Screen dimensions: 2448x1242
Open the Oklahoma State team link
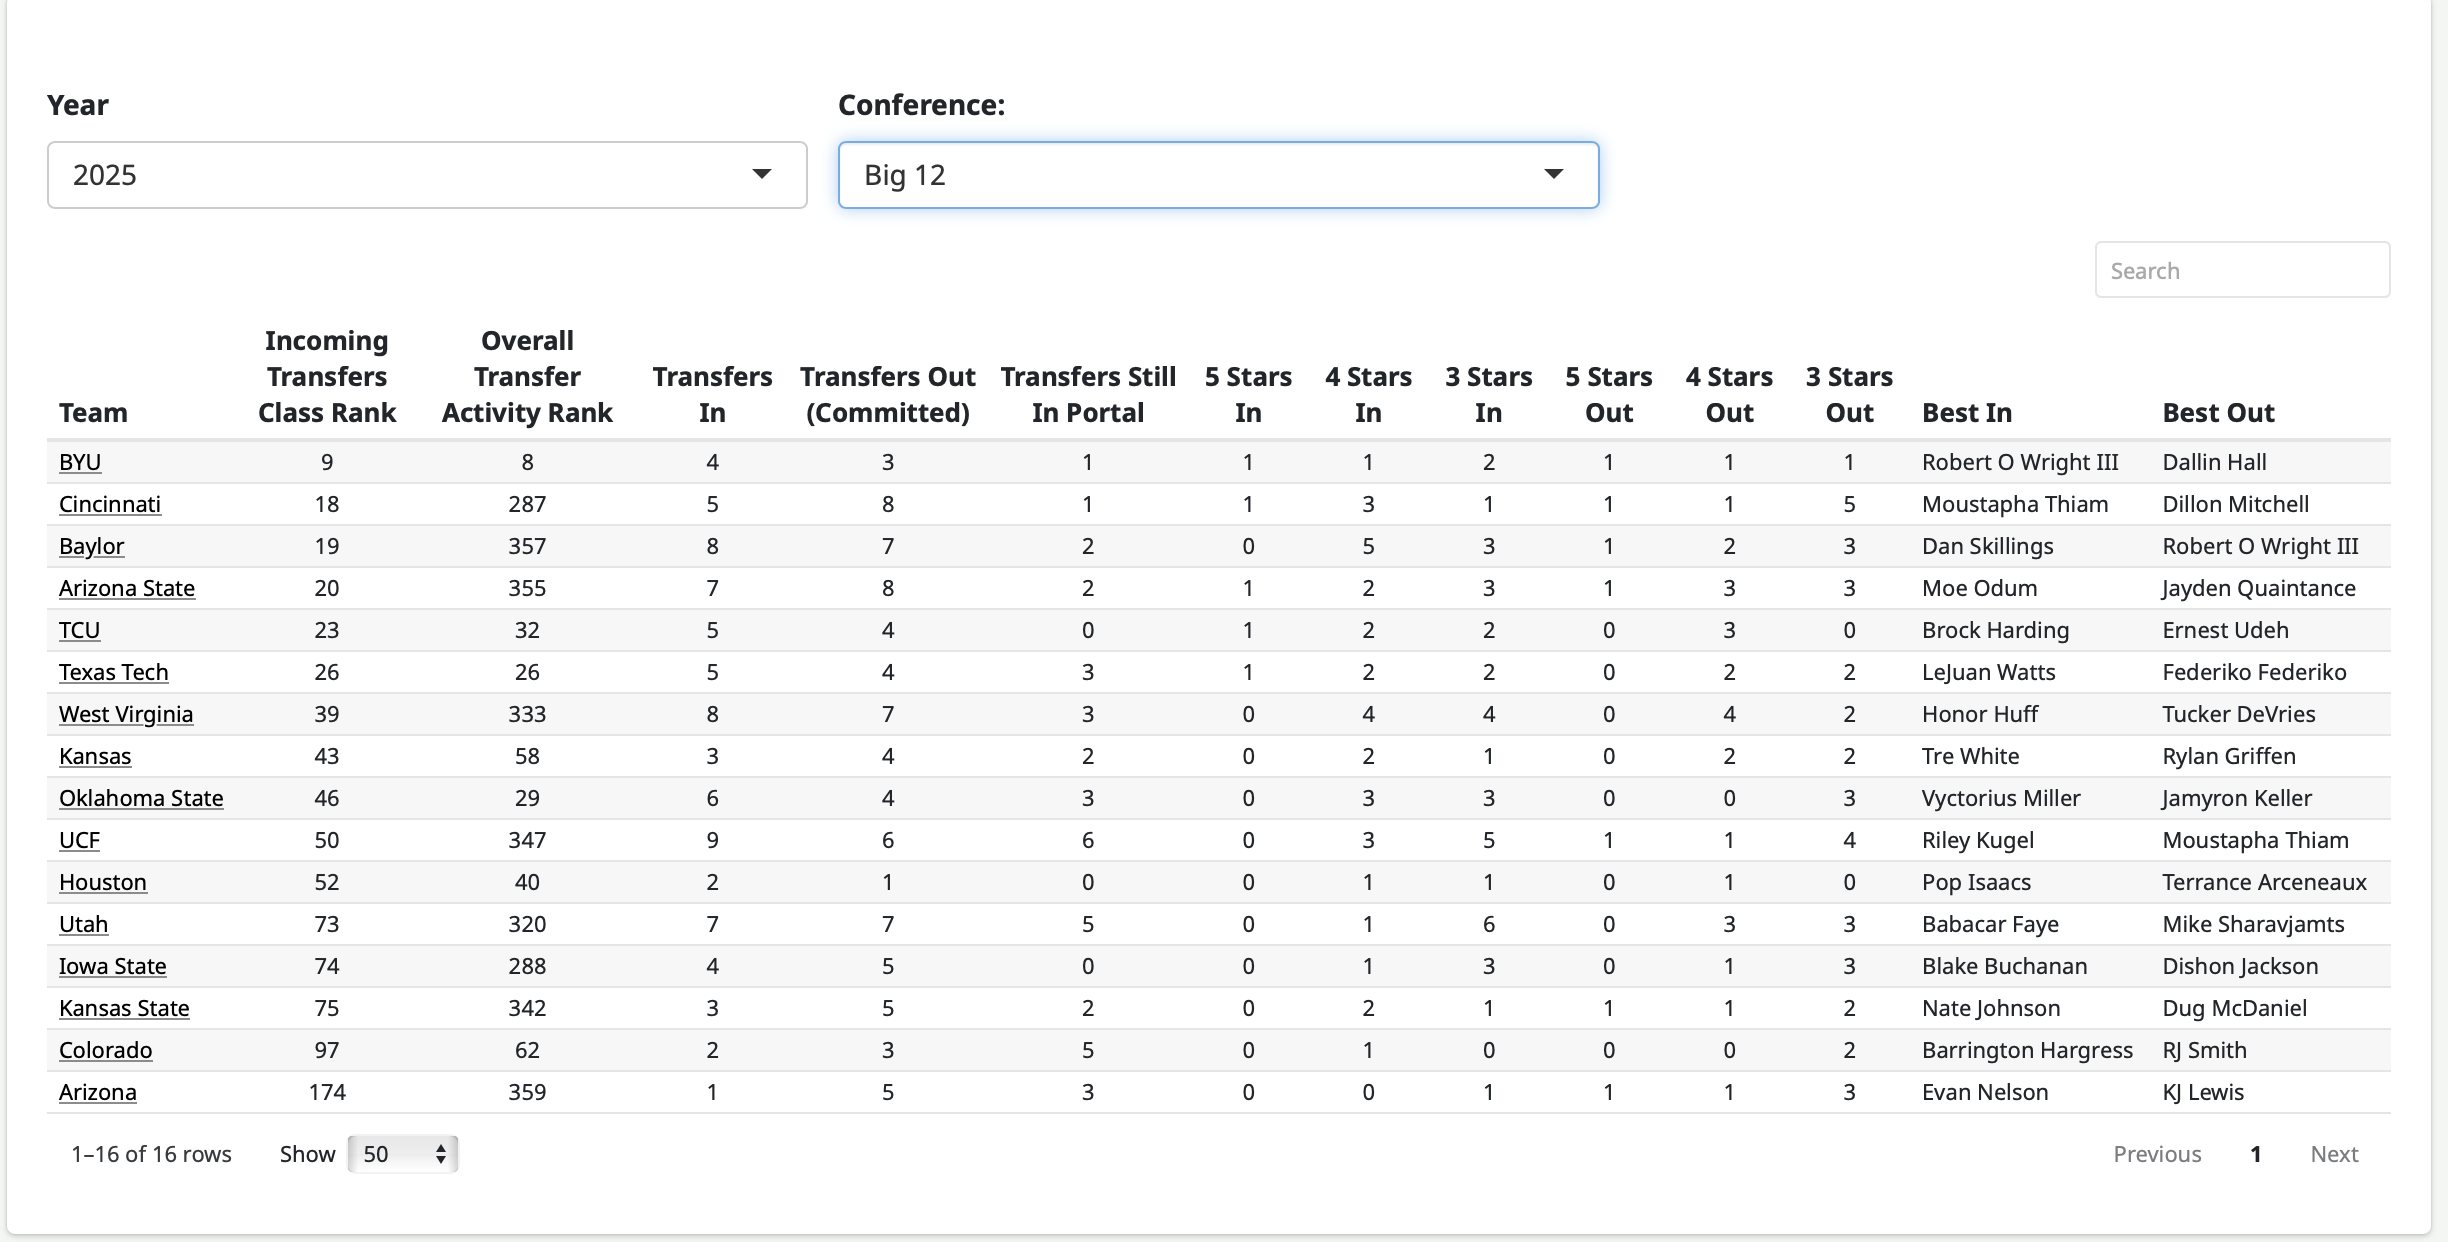coord(141,798)
